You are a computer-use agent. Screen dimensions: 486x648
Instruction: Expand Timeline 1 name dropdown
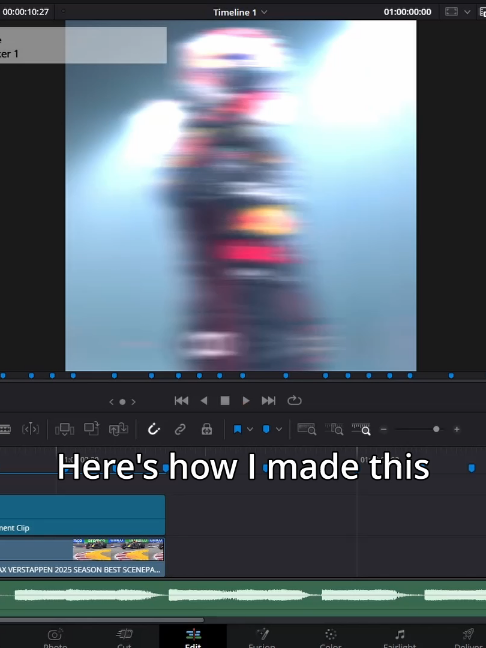coord(264,12)
